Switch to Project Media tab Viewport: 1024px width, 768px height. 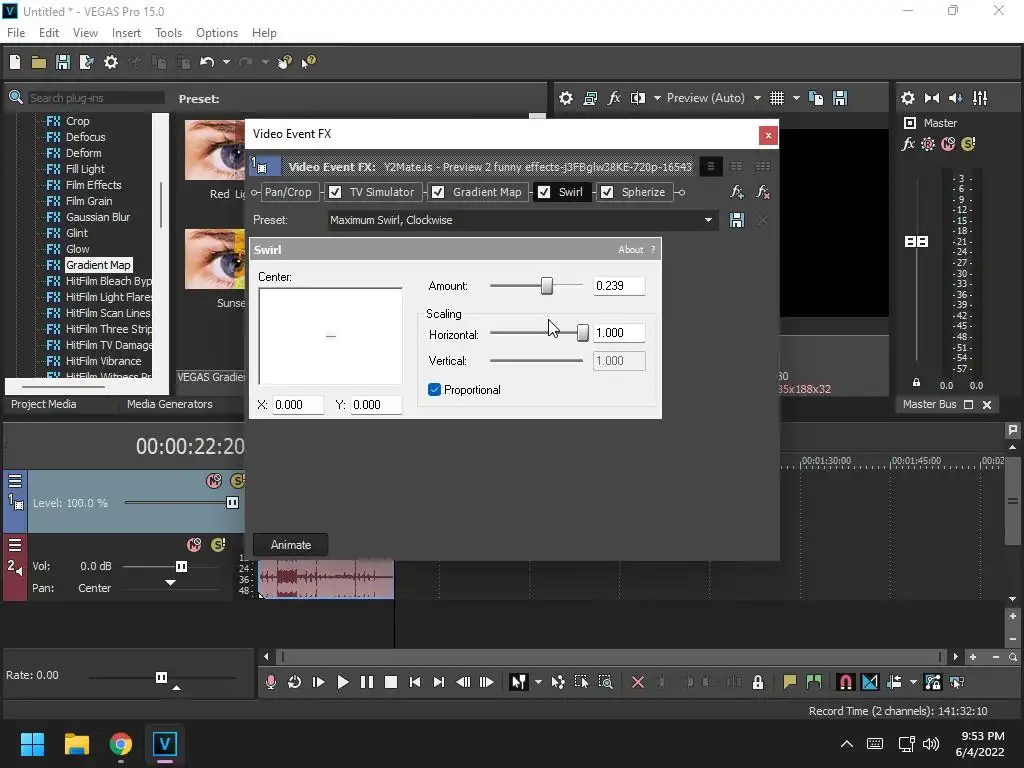(x=44, y=404)
